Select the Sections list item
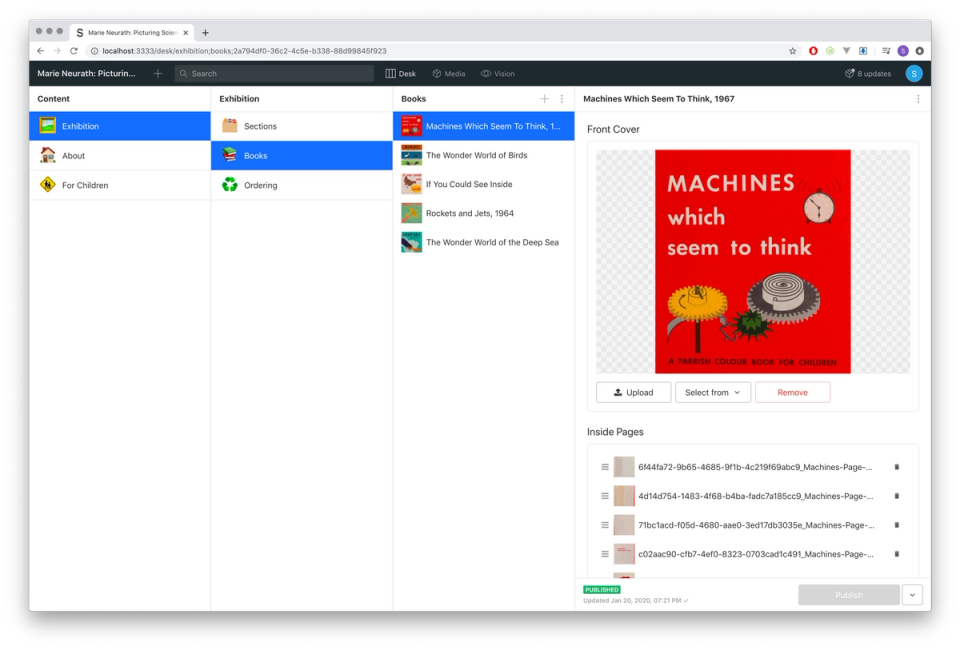This screenshot has width=960, height=650. 301,126
